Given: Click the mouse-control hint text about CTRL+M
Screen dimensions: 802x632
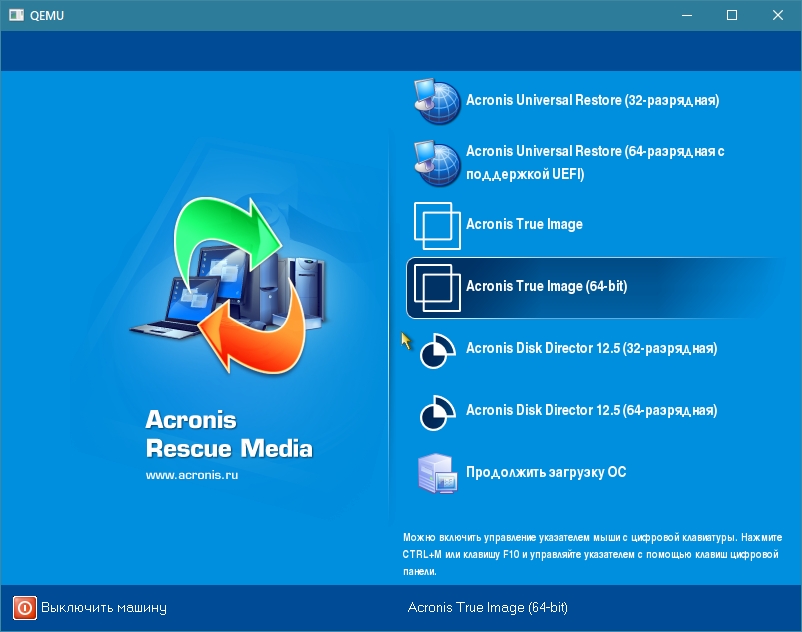Looking at the screenshot, I should [x=592, y=554].
